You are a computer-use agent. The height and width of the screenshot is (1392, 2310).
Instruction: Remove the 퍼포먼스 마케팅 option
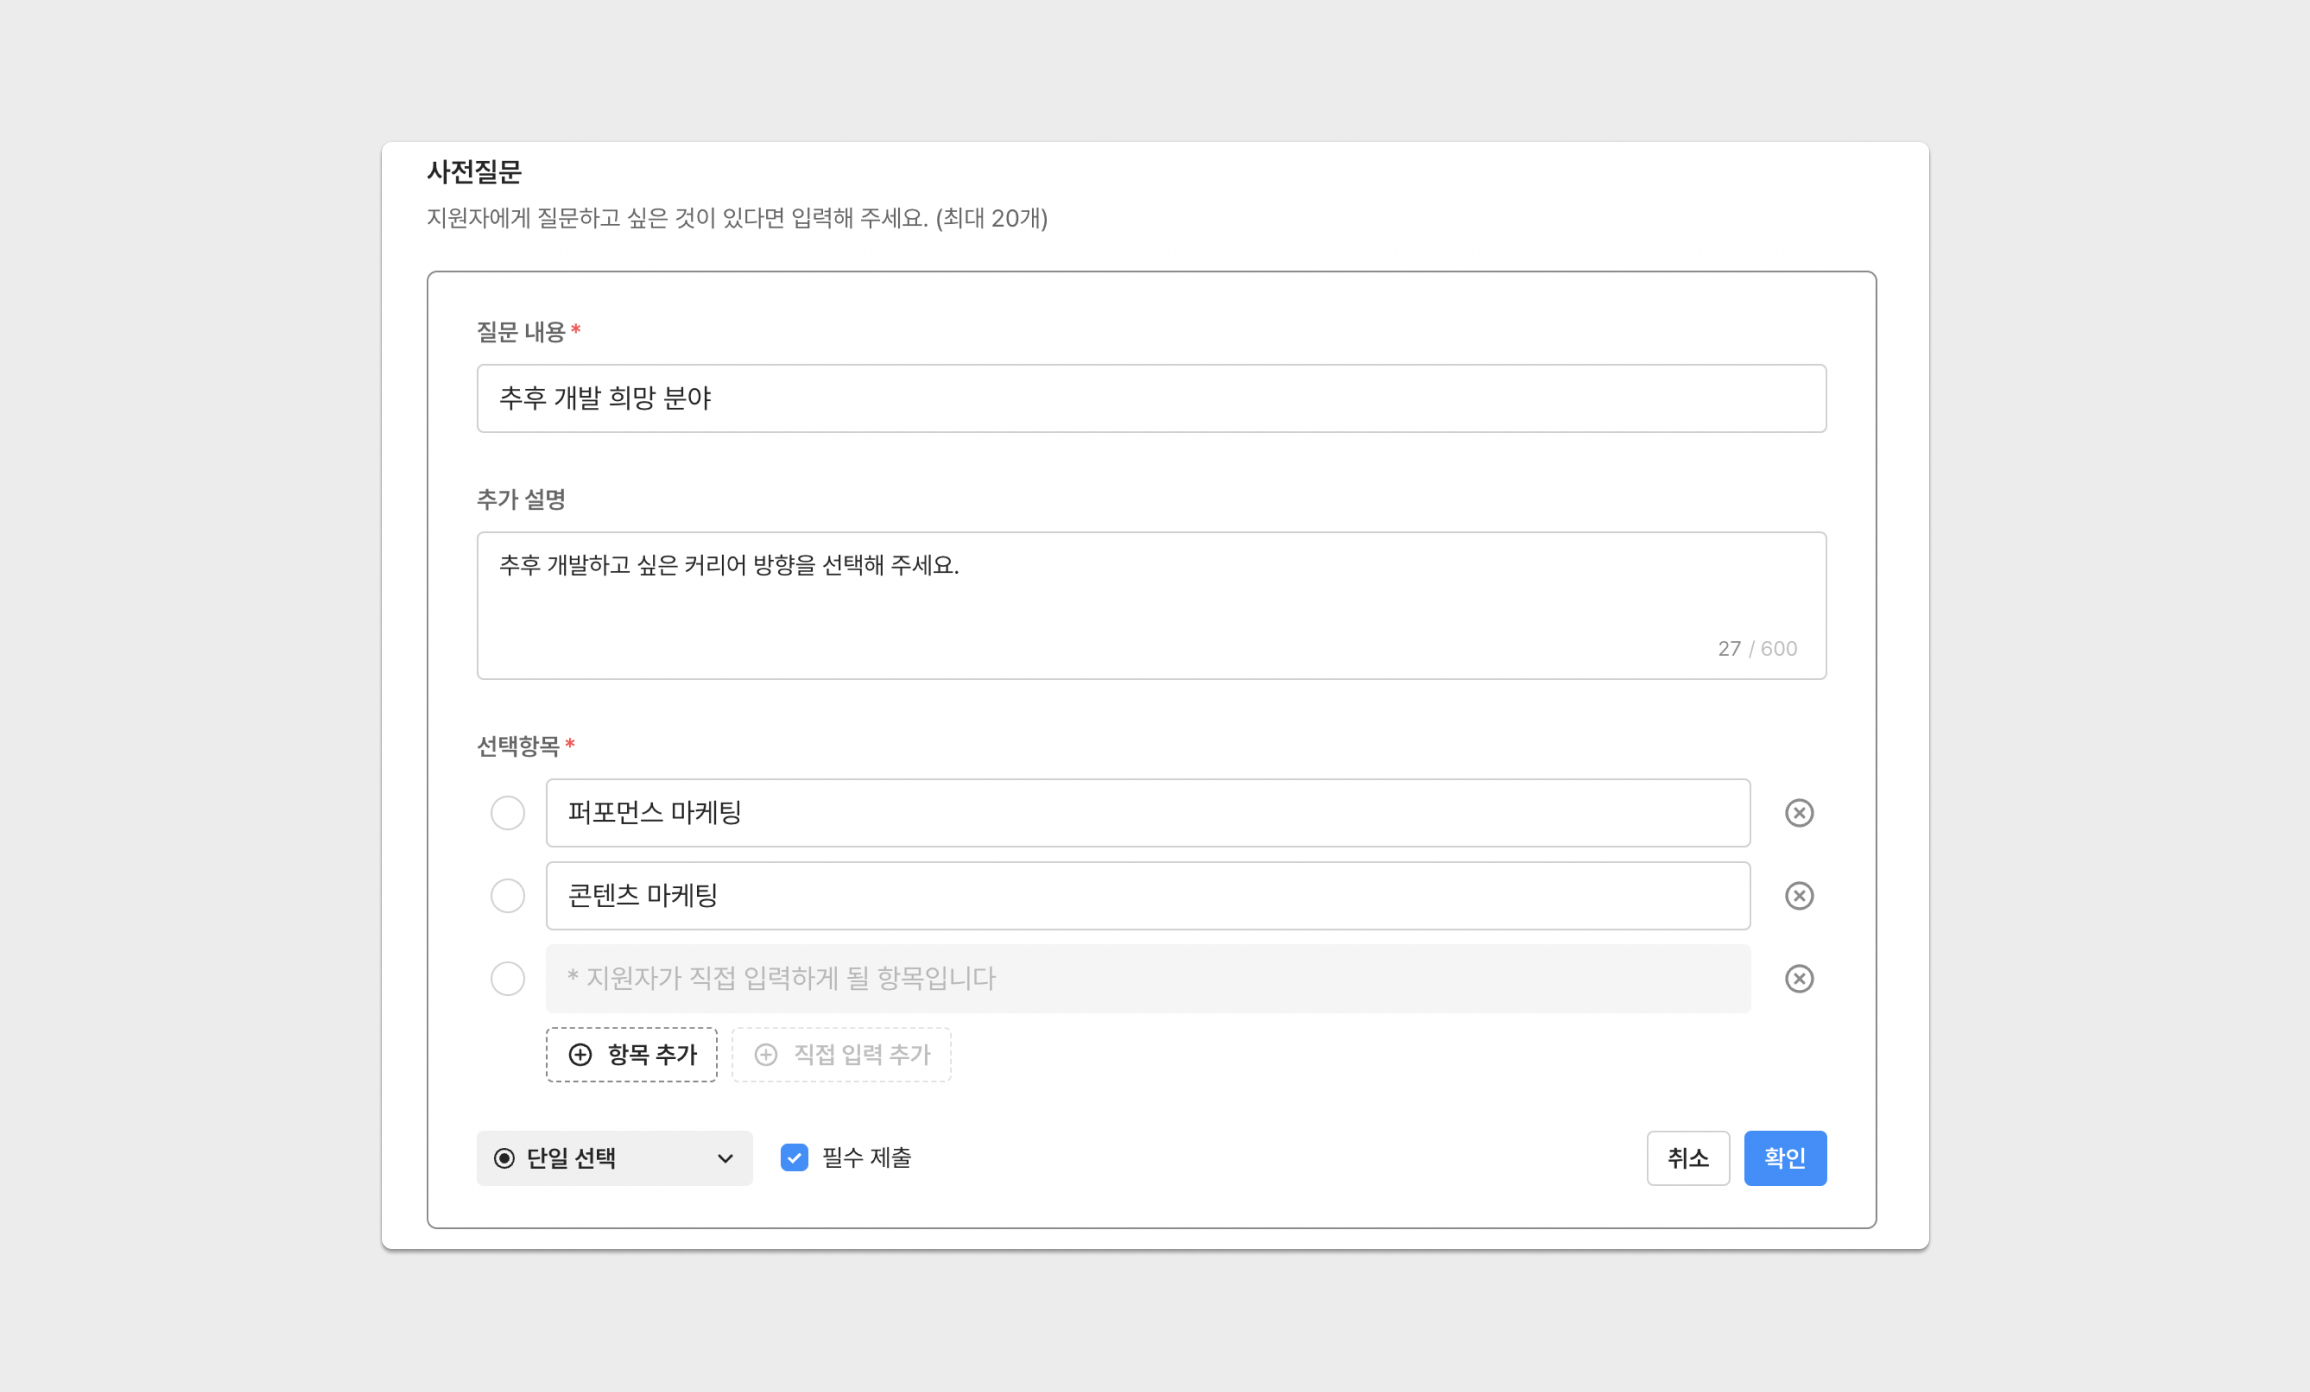[1799, 813]
